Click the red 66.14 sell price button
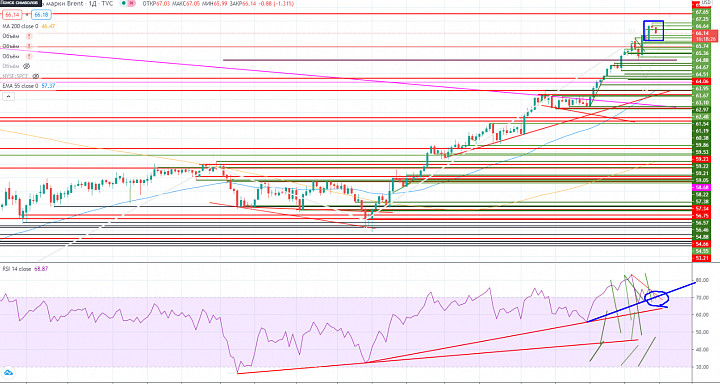Screen dimensions: 720x384 (11, 15)
